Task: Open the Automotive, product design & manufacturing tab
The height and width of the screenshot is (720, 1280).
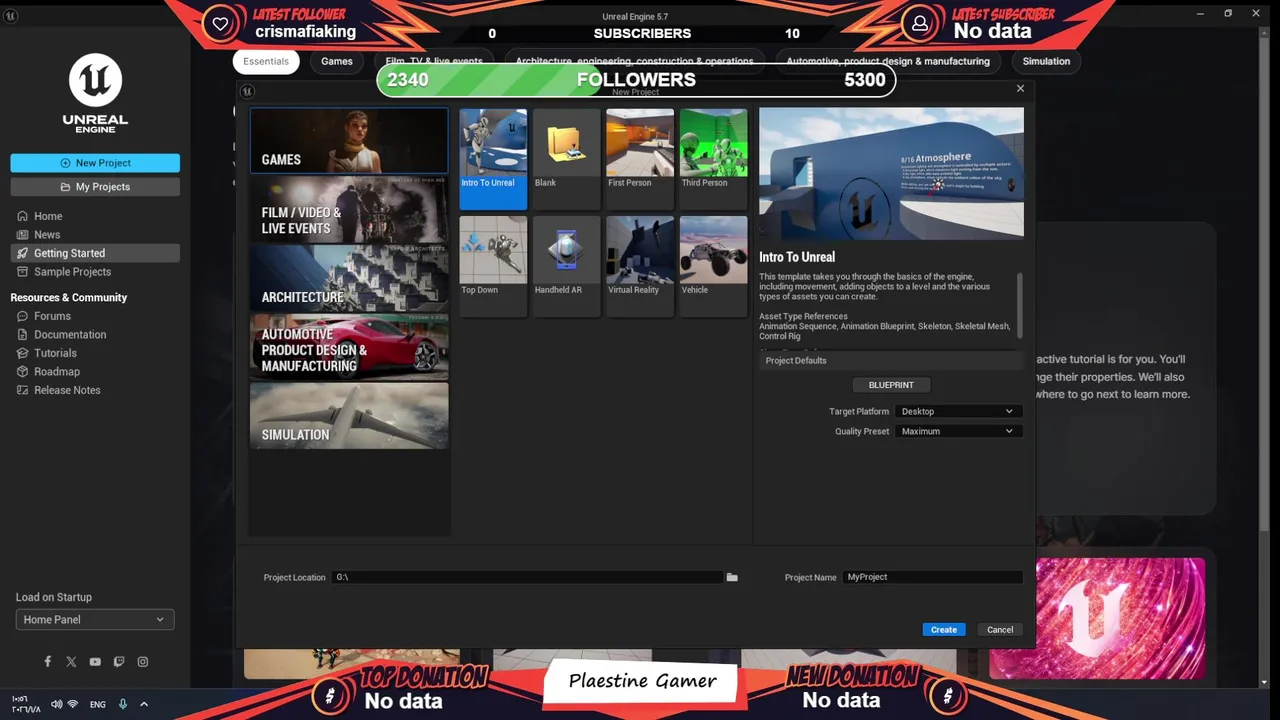Action: [888, 61]
